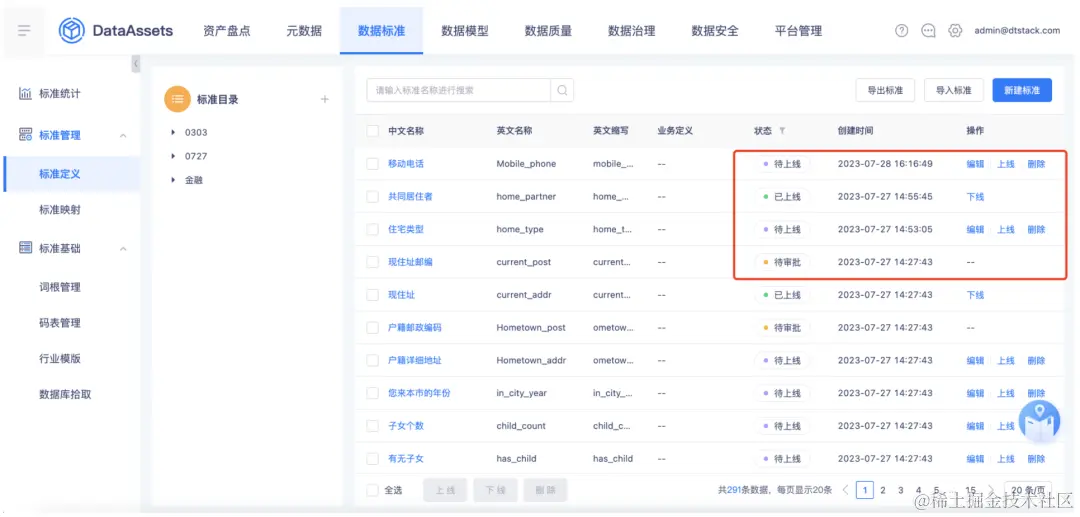The width and height of the screenshot is (1080, 517).
Task: Click 下线 in the 共同居住者 row
Action: pyautogui.click(x=975, y=197)
